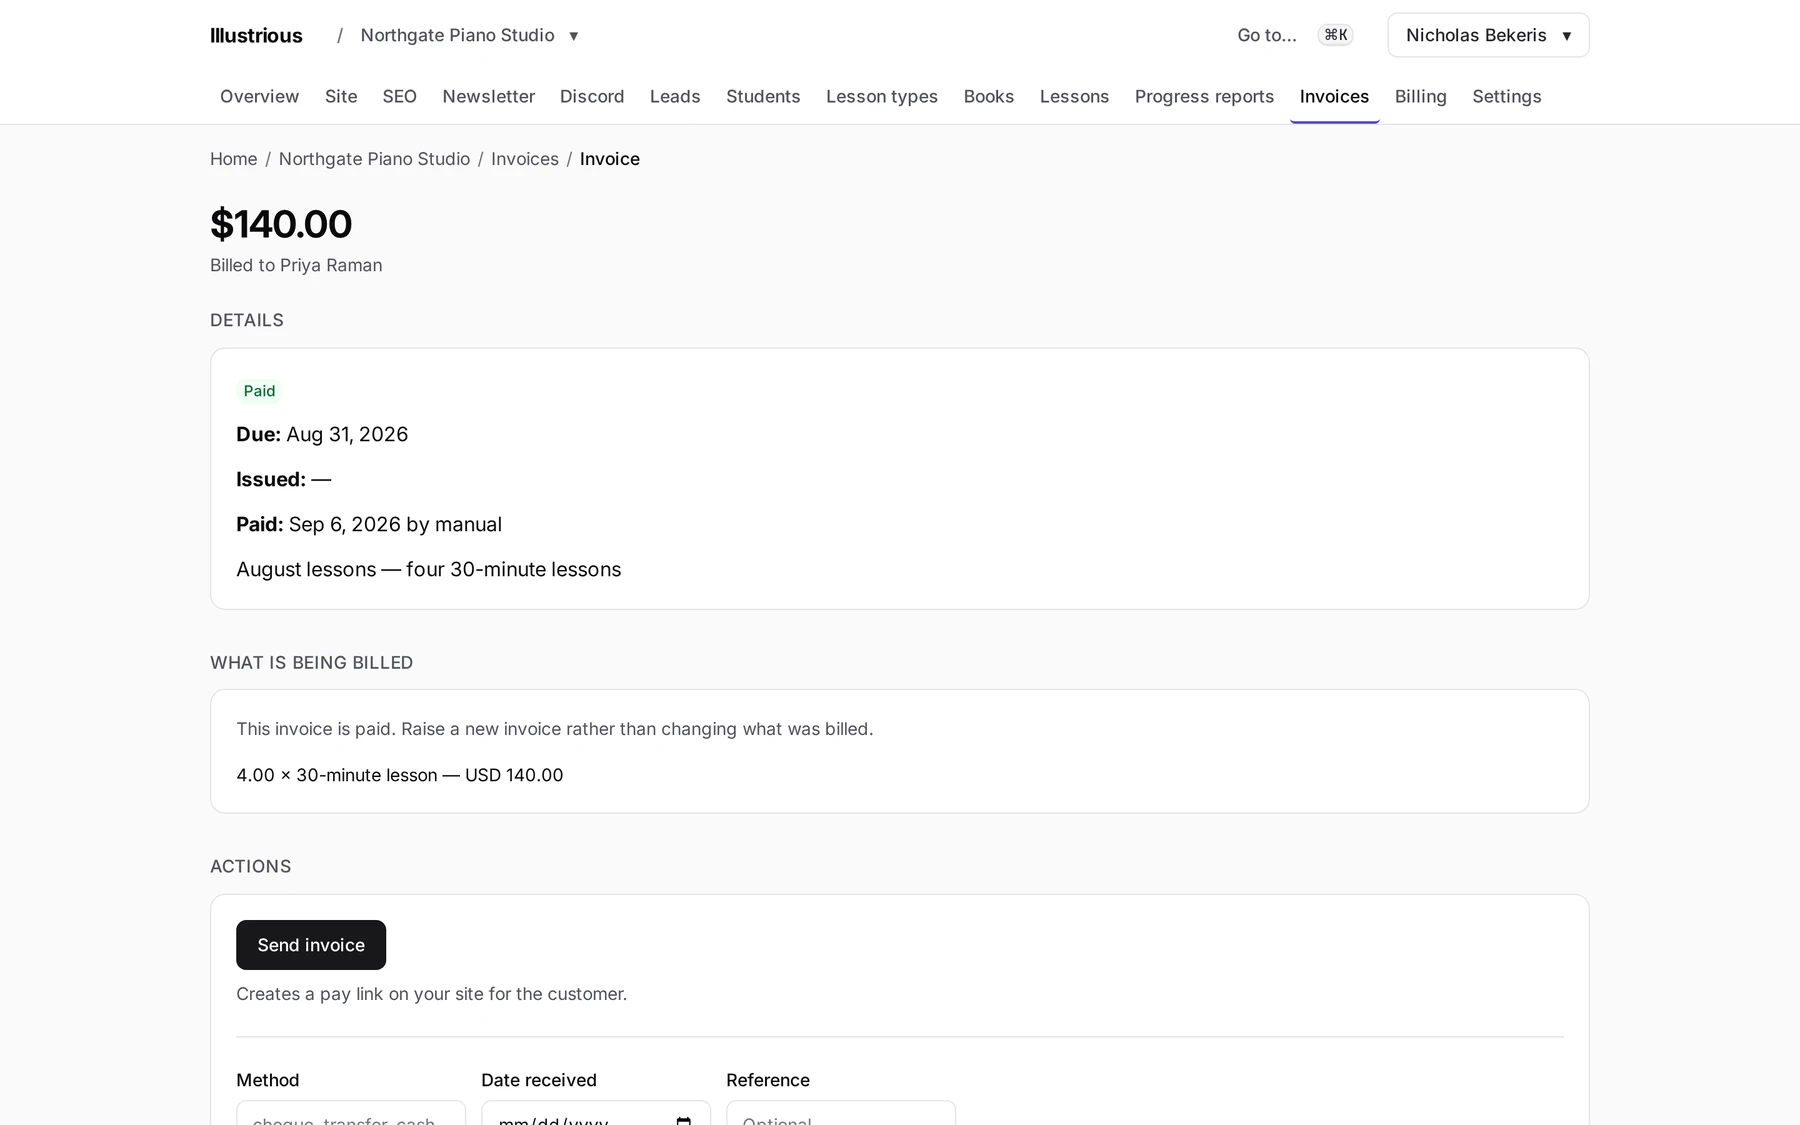Open the Northgate Piano Studio switcher dropdown

coord(469,35)
